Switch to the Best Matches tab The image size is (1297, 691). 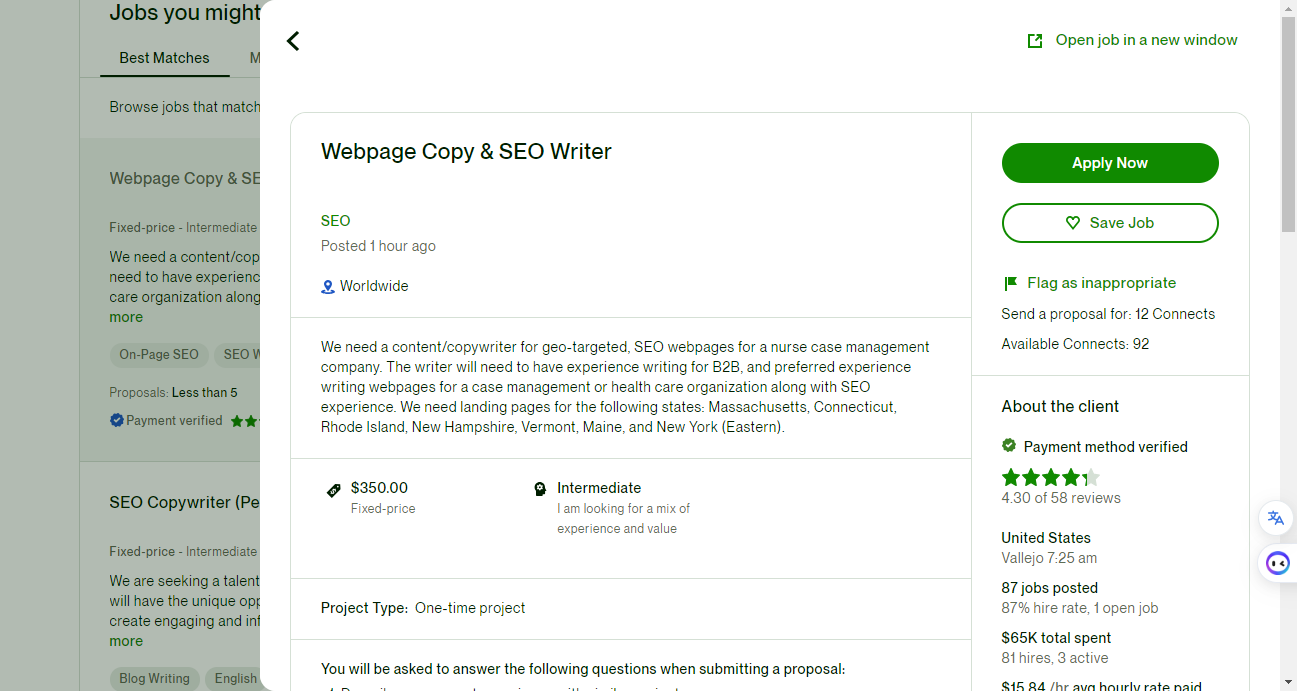(164, 58)
